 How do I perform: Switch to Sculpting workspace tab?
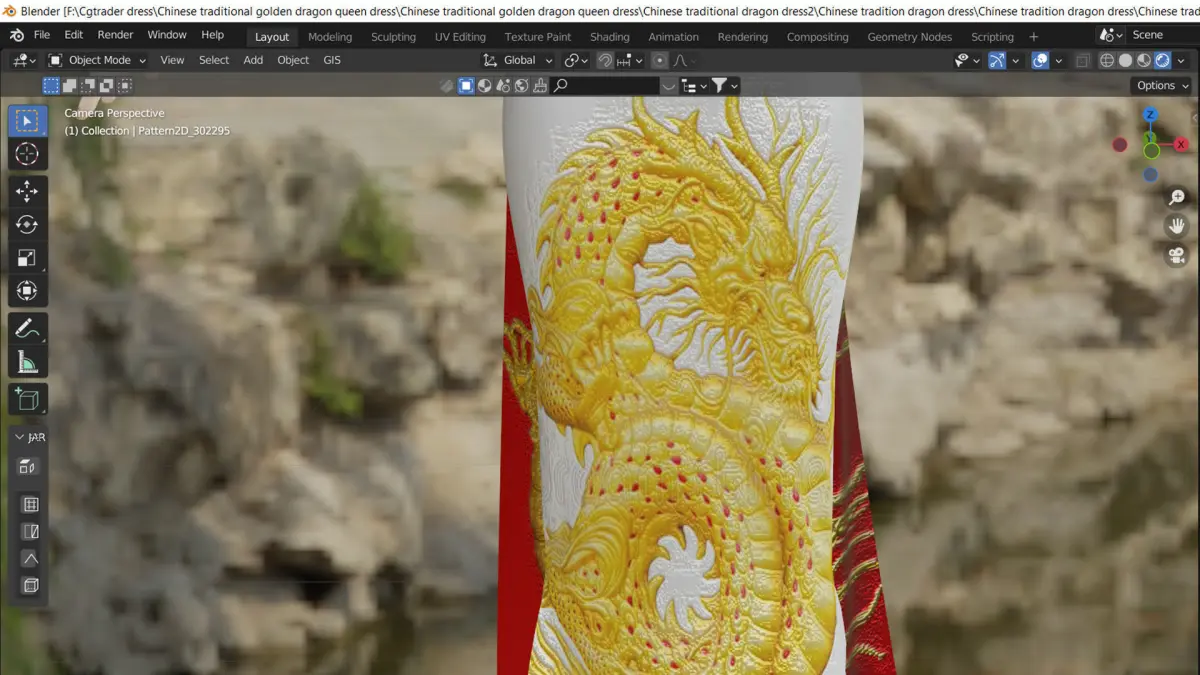393,37
